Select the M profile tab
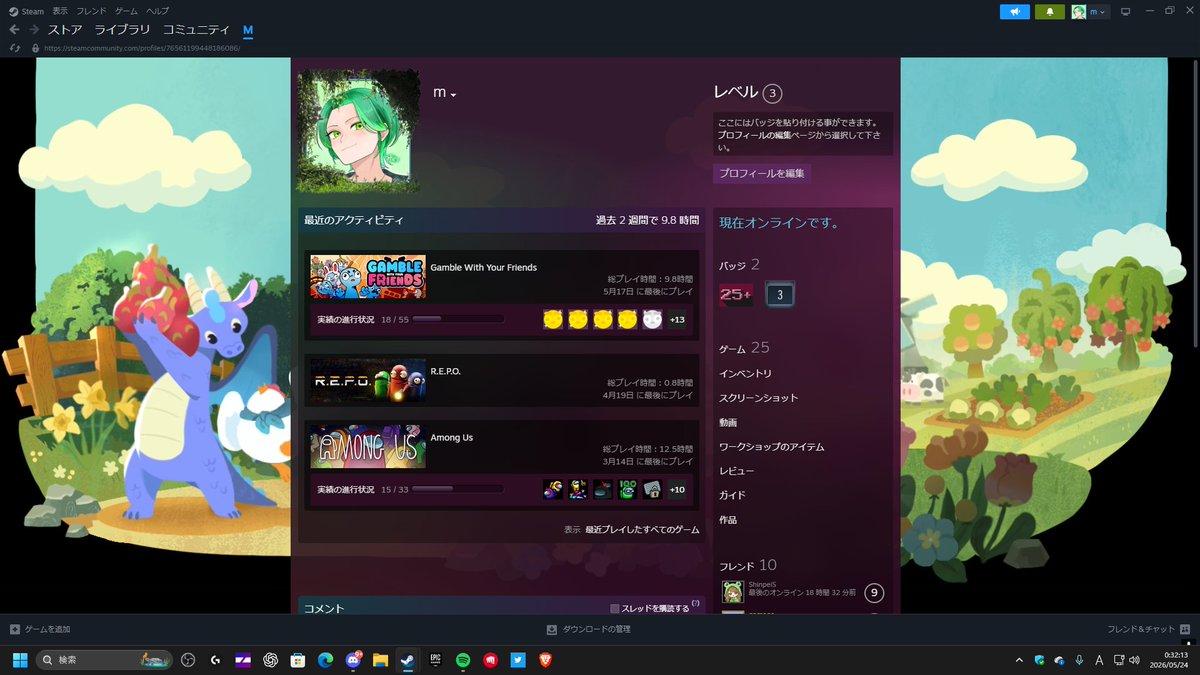 [248, 30]
